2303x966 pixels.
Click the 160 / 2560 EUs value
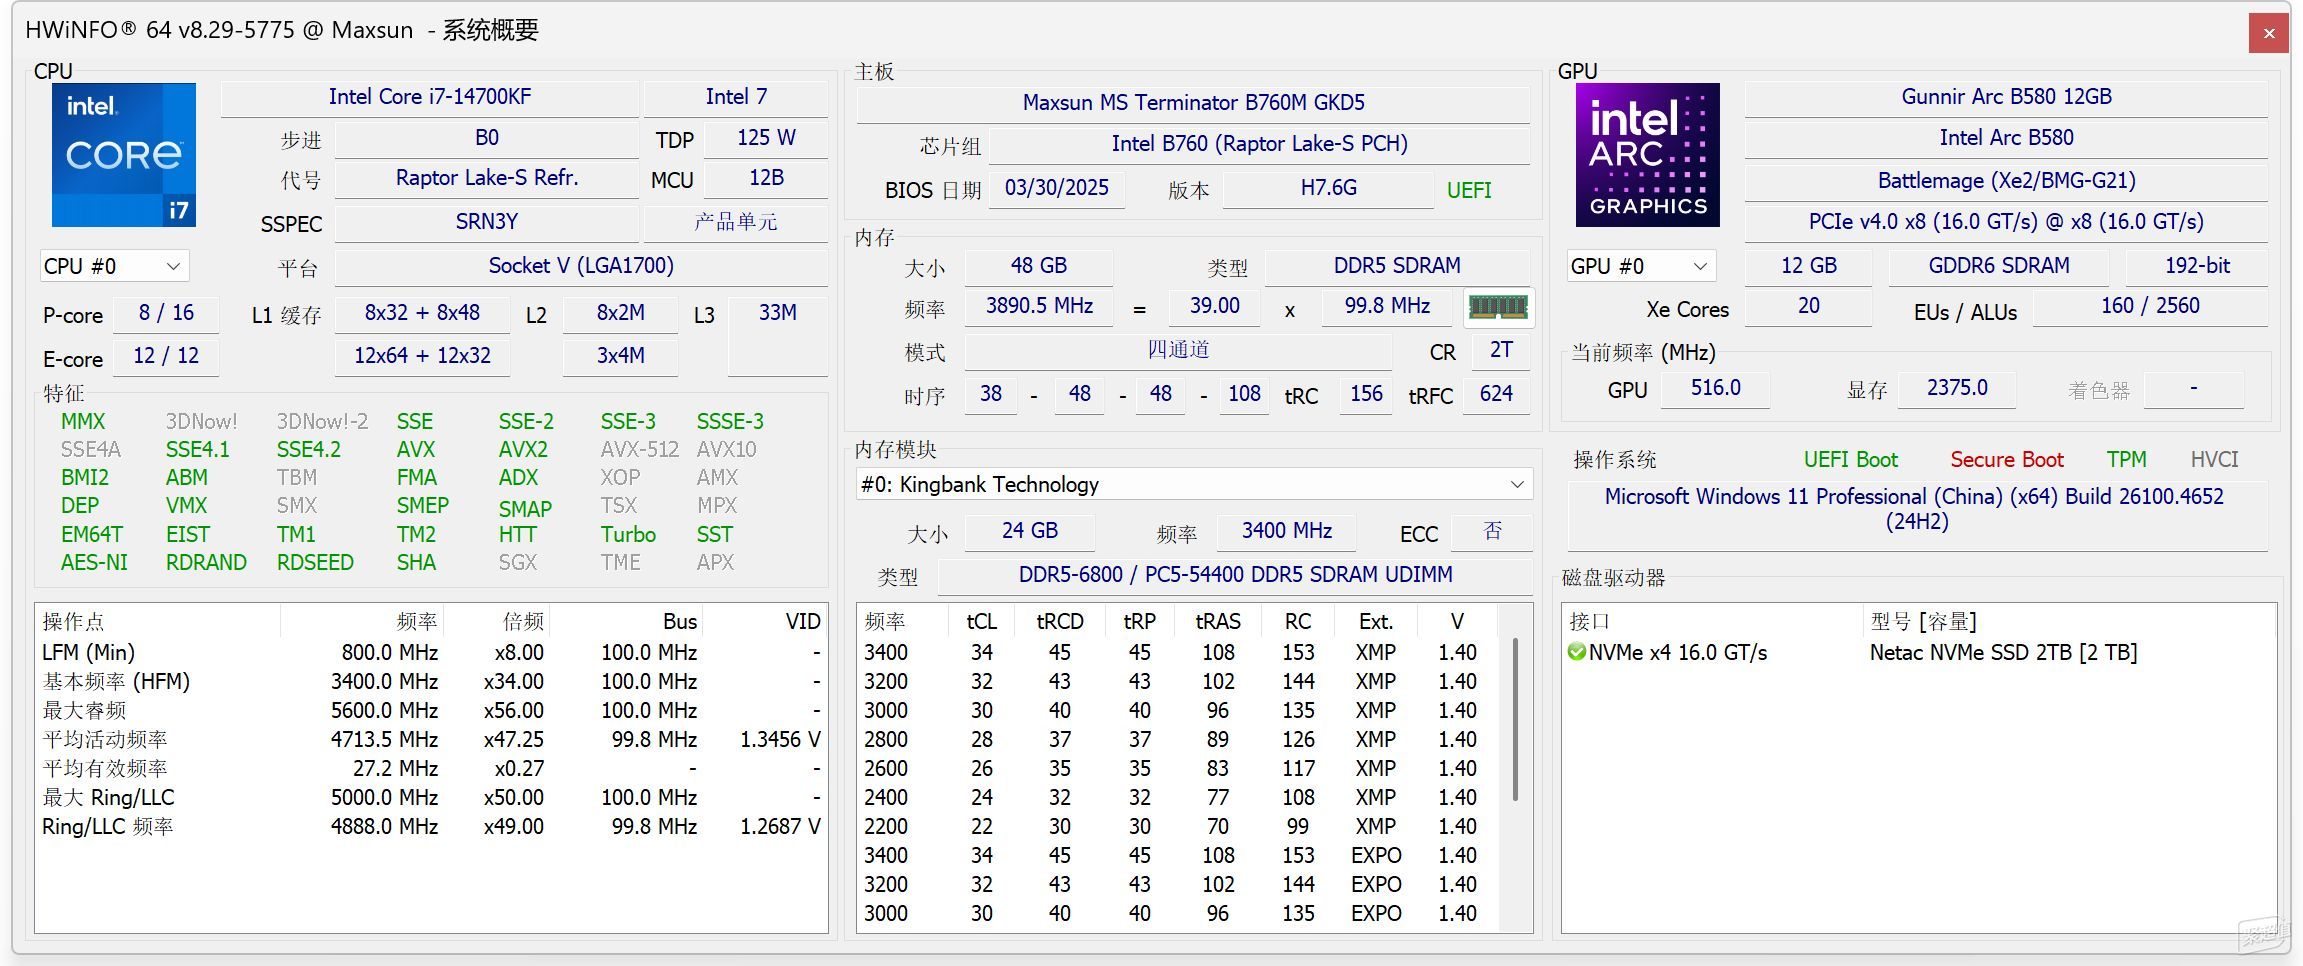[x=2150, y=306]
